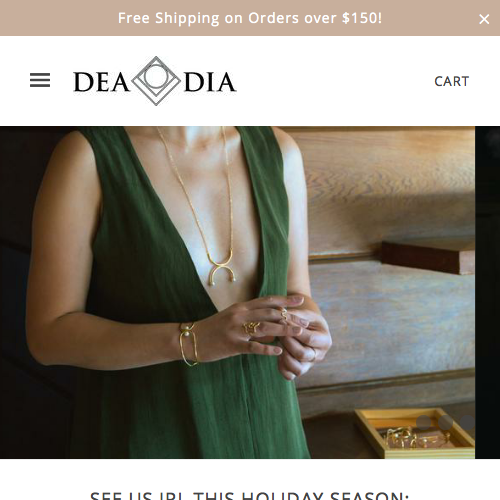Open the CART link
The image size is (500, 500).
pos(452,81)
